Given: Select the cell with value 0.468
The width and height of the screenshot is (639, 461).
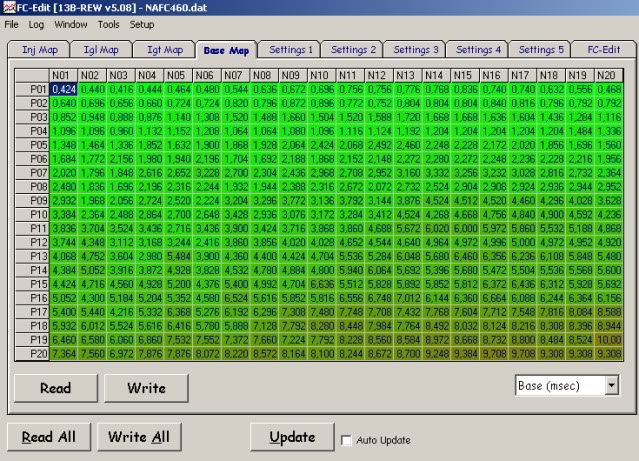Looking at the screenshot, I should pos(609,89).
